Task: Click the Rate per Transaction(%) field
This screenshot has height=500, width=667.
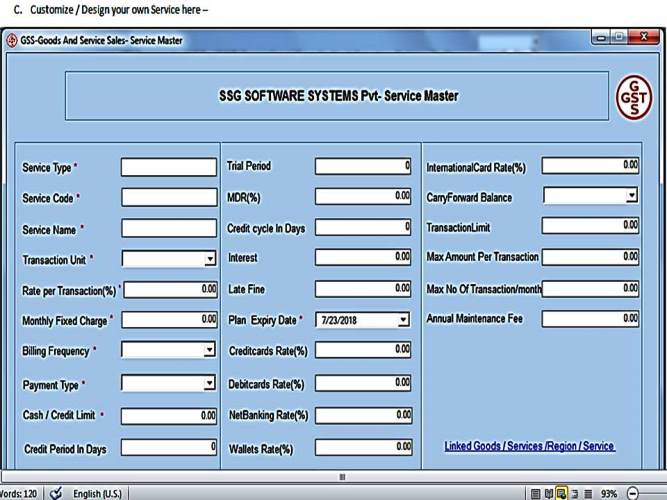Action: (x=171, y=289)
